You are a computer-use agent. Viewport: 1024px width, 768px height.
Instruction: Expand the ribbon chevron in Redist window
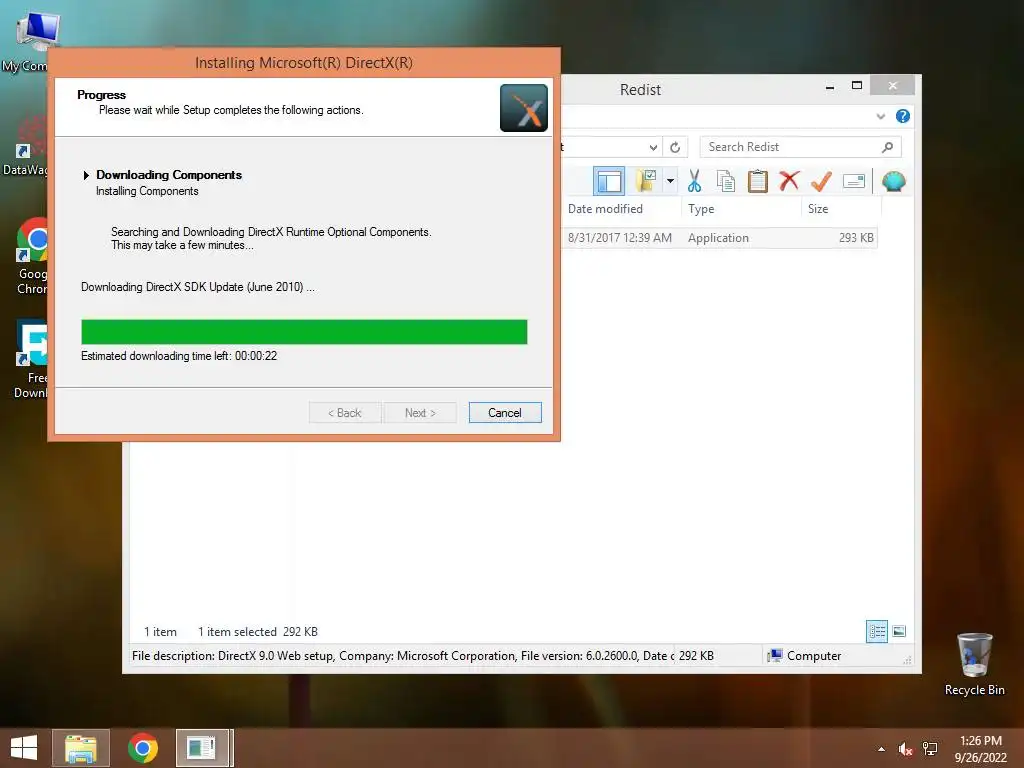(880, 116)
